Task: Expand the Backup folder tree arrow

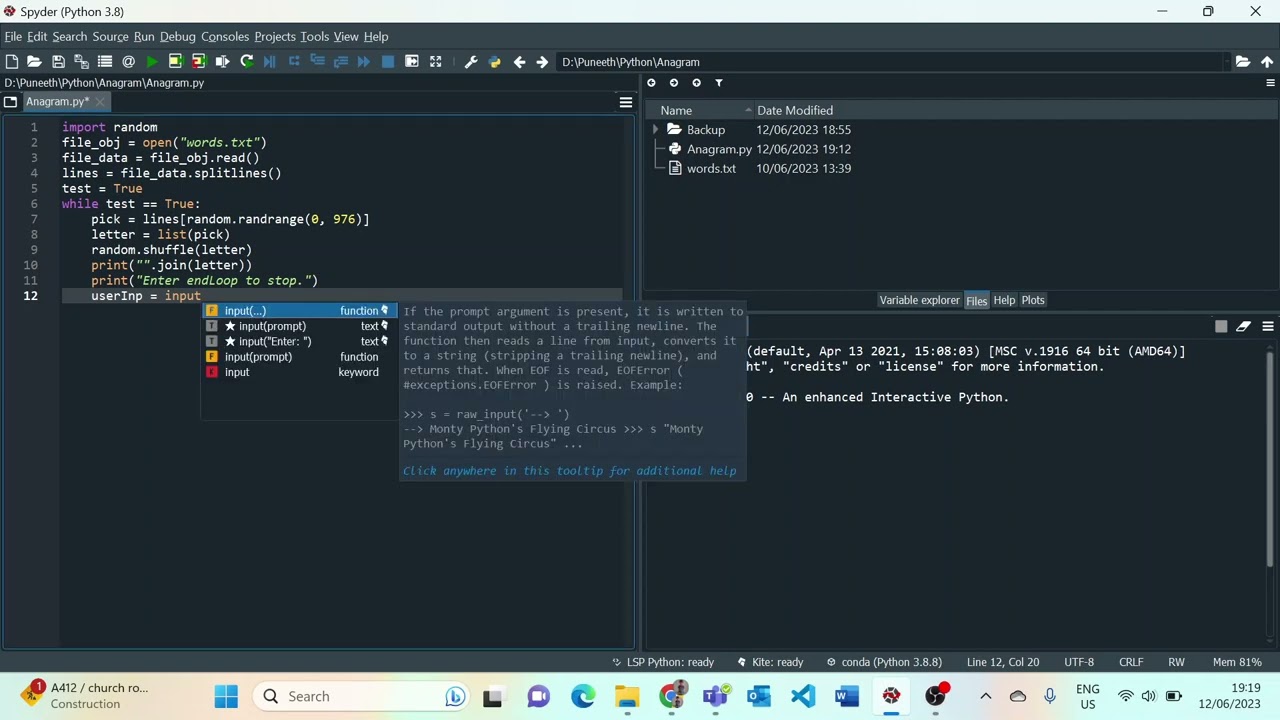Action: click(656, 130)
